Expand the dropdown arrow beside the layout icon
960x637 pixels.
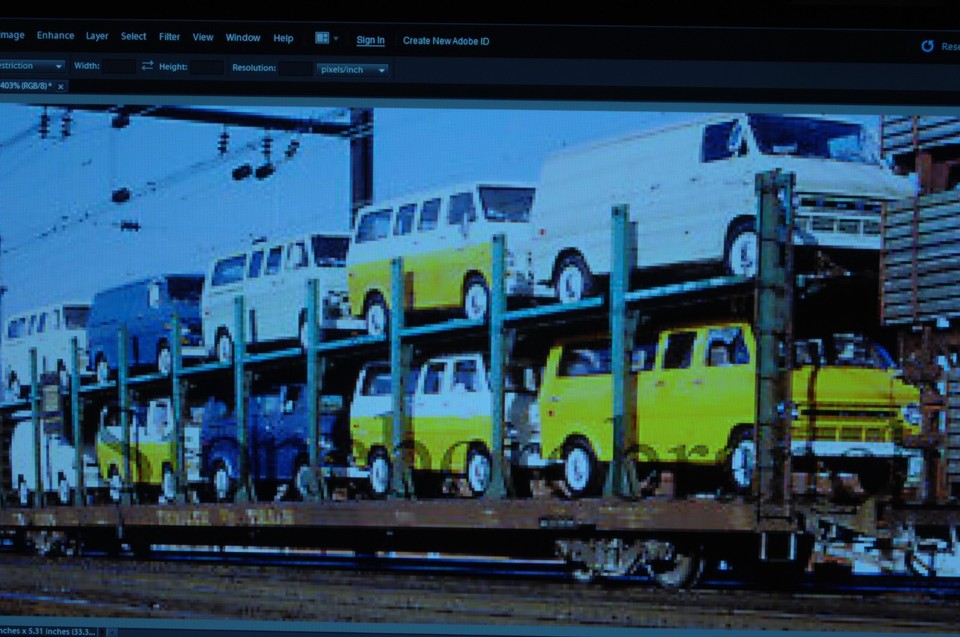click(335, 36)
